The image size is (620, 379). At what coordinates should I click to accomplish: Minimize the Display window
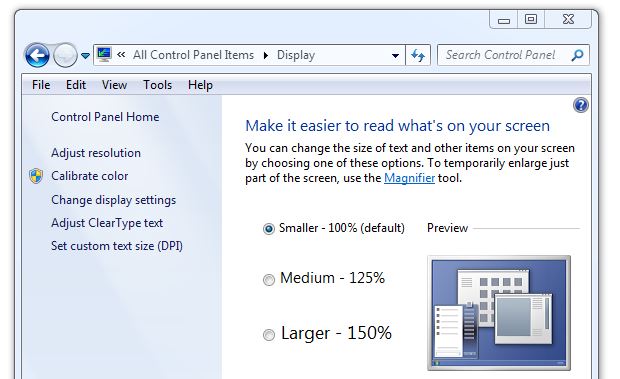tap(503, 19)
